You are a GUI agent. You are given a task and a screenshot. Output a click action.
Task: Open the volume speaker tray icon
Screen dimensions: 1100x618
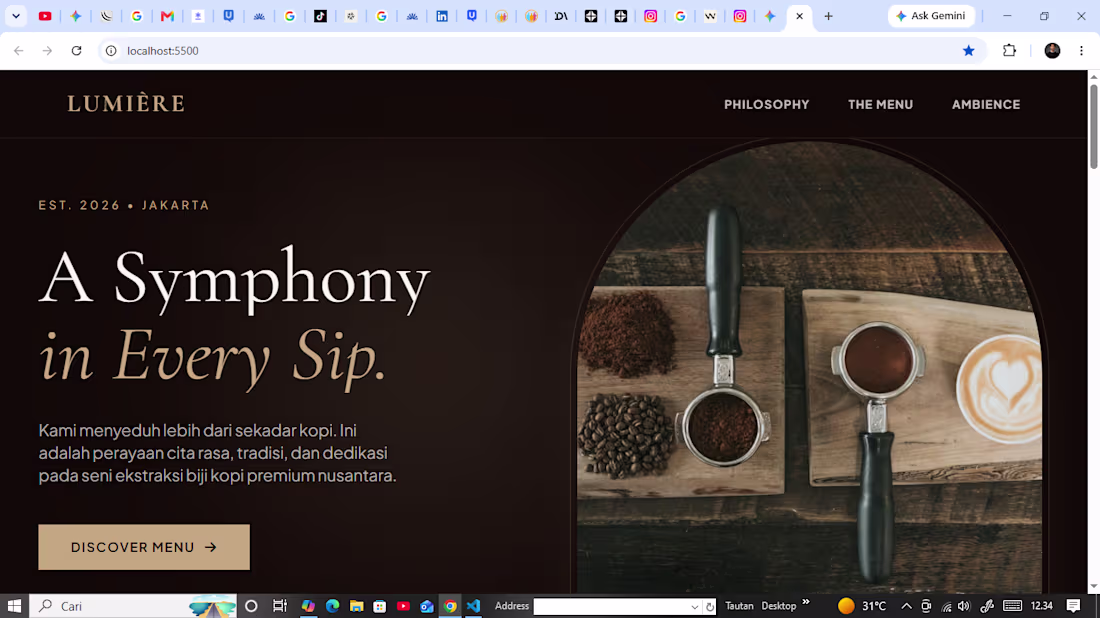(x=964, y=606)
